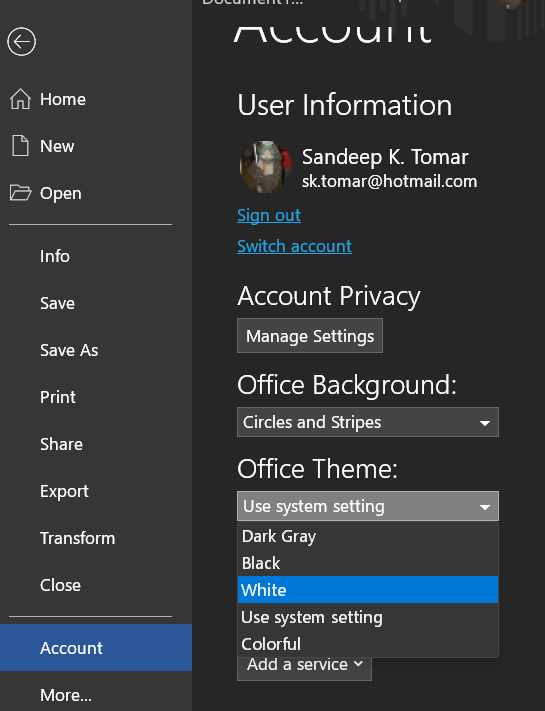The image size is (545, 711).
Task: Click the New blank document icon
Action: 20,146
